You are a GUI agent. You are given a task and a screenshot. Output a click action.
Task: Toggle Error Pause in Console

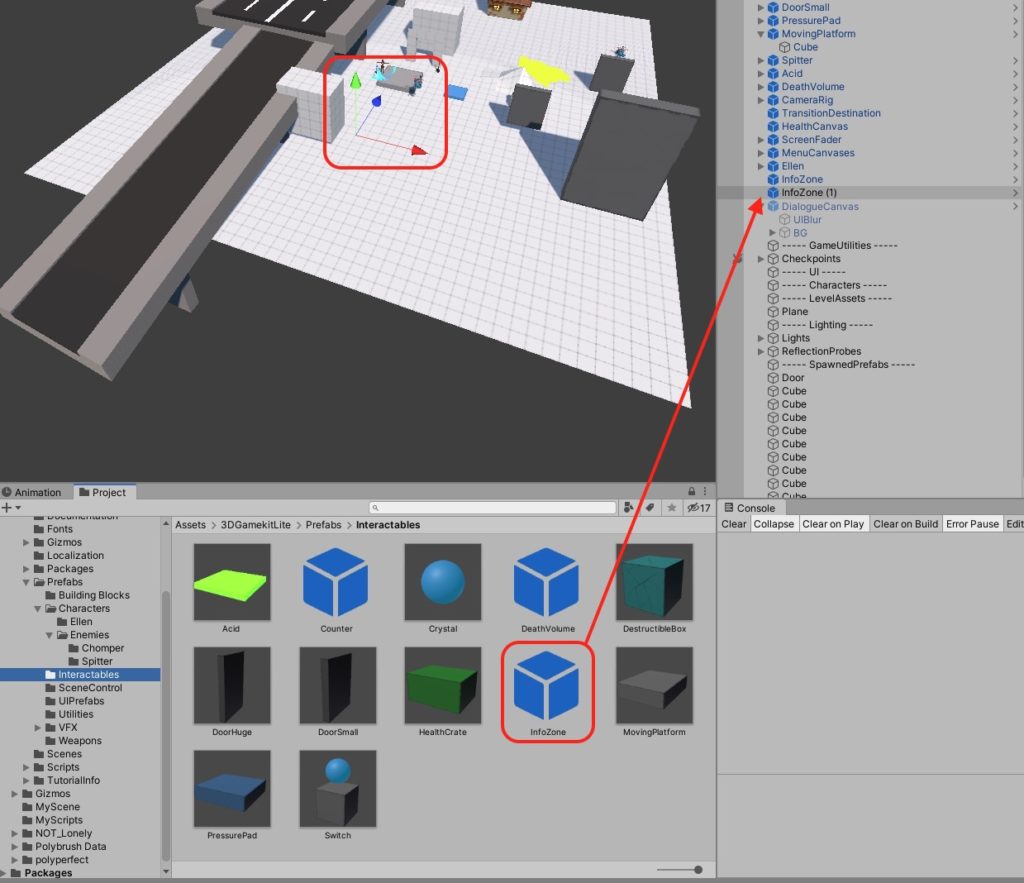[972, 524]
